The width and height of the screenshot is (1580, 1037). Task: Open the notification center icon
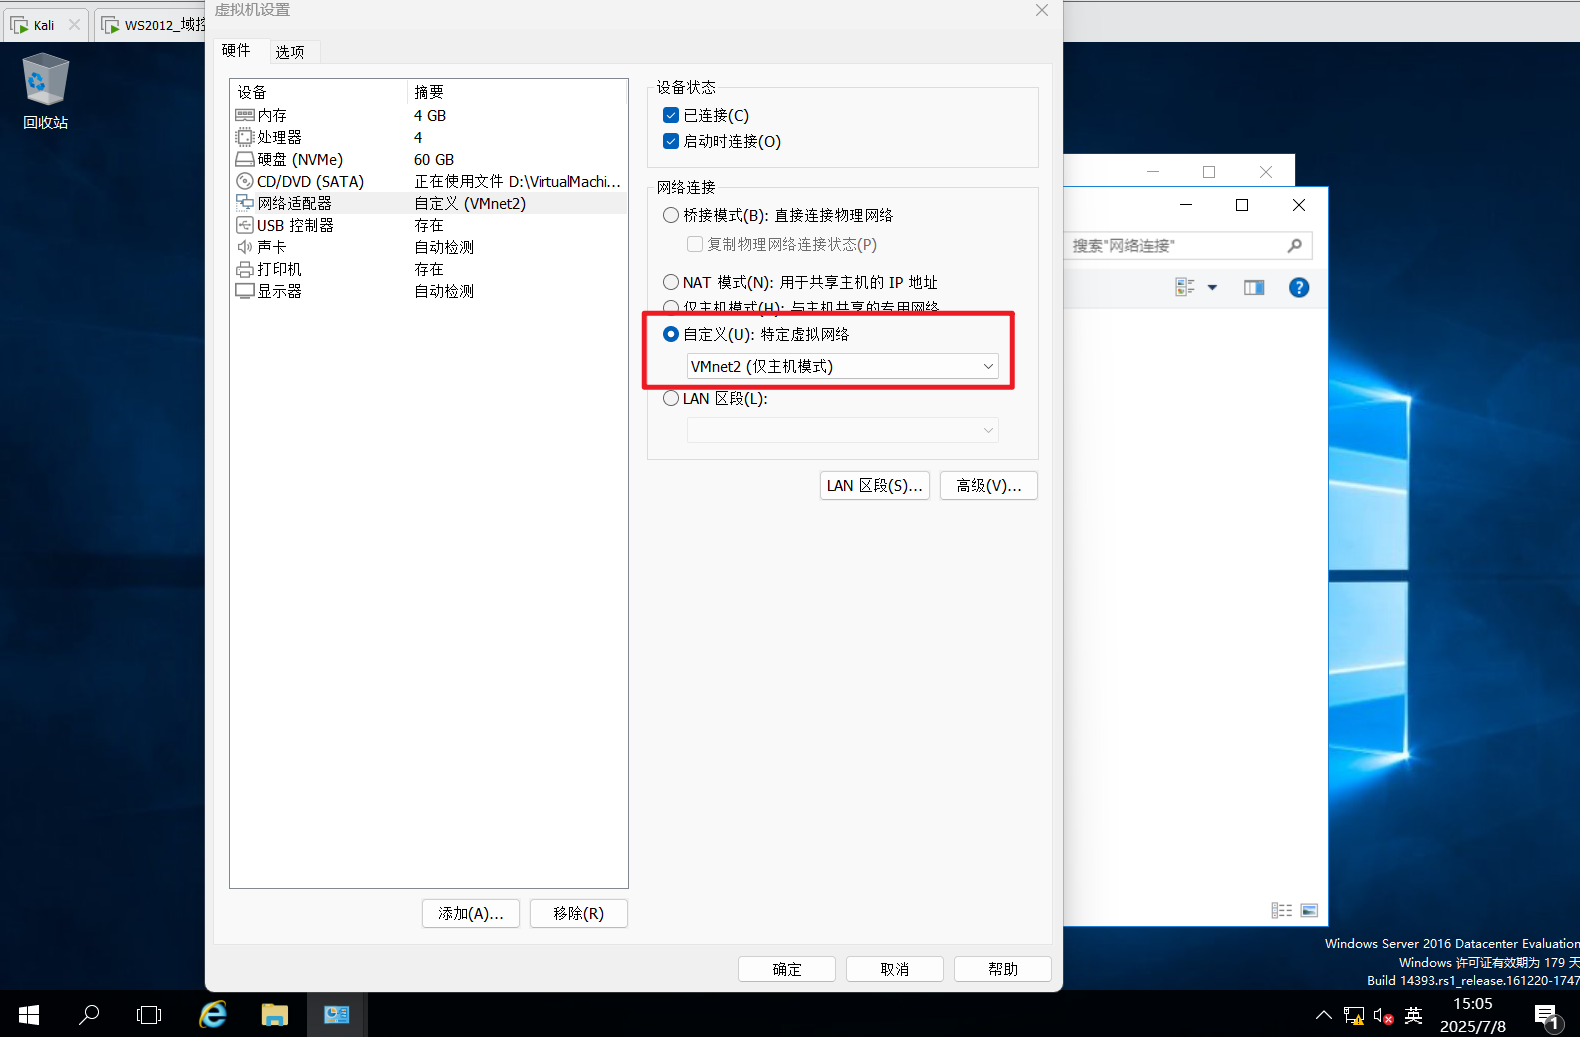coord(1546,1016)
